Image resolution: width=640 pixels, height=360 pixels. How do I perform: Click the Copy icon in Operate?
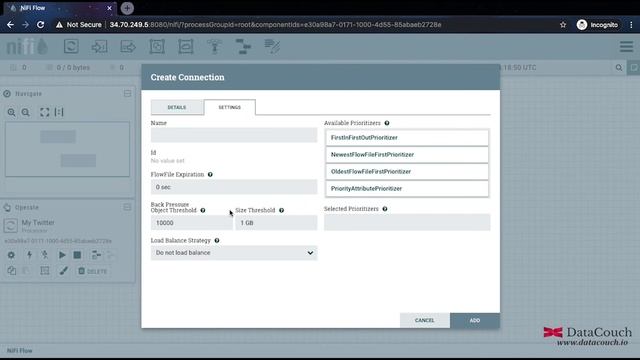[11, 271]
